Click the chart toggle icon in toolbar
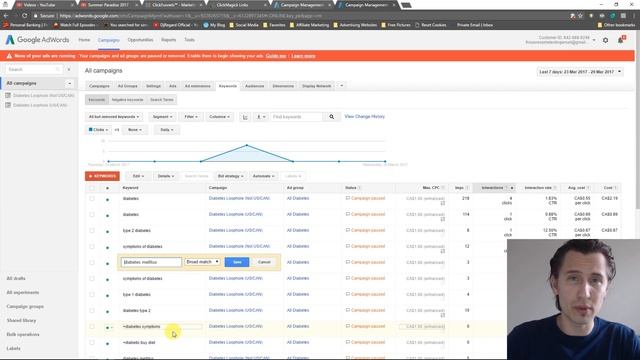640x360 pixels. pyautogui.click(x=245, y=117)
